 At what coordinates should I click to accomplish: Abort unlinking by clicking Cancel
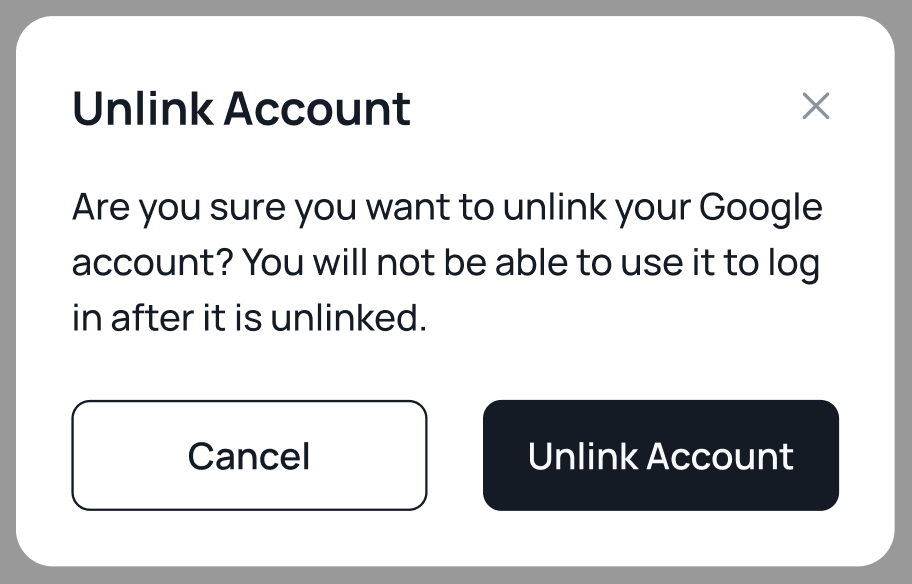pyautogui.click(x=249, y=456)
